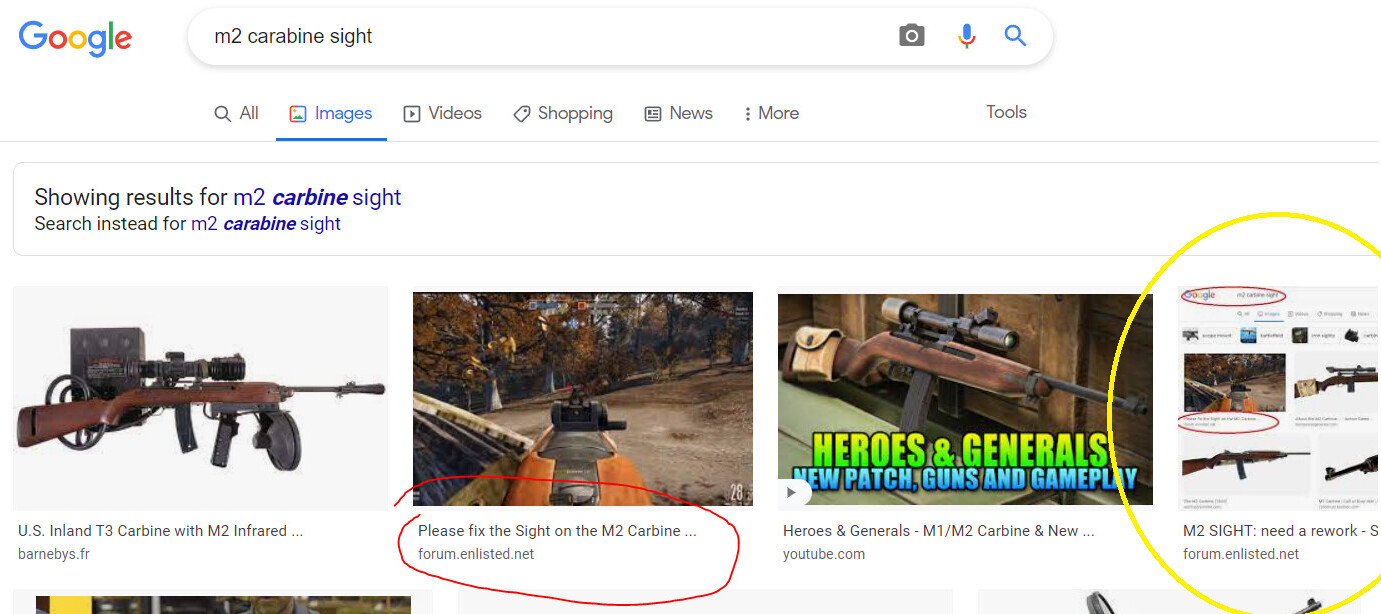Click forum.enlisted.net under 'Please fix the Sight'
Screen dimensions: 1381x614
(476, 554)
